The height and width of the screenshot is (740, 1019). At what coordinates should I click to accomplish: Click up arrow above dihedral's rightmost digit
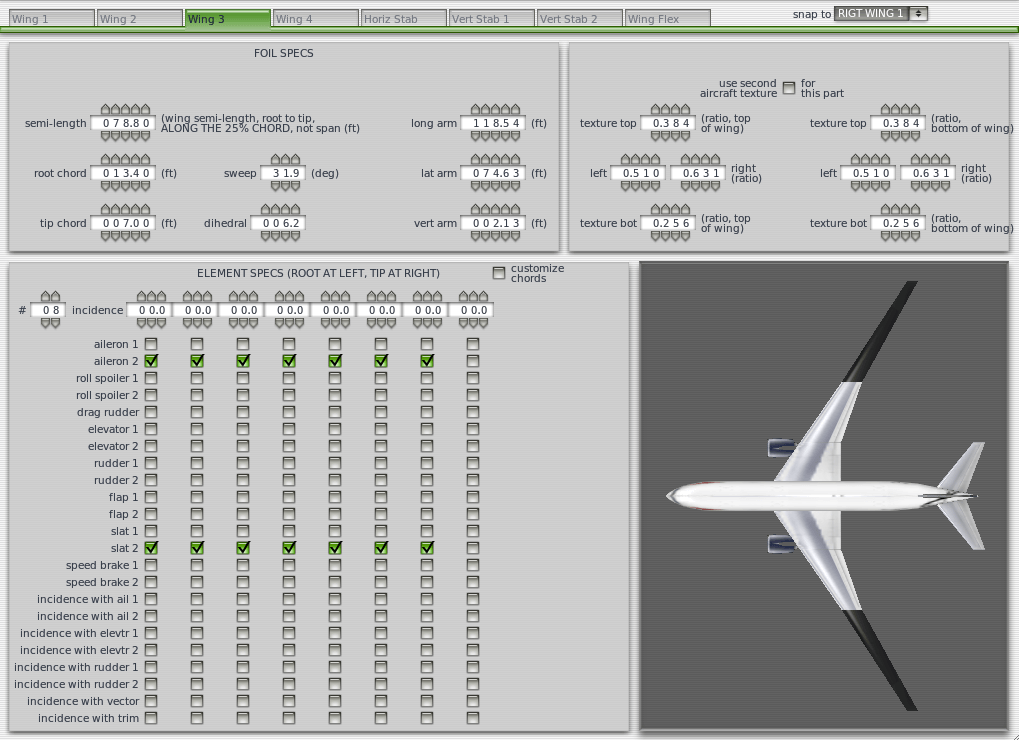(x=296, y=209)
